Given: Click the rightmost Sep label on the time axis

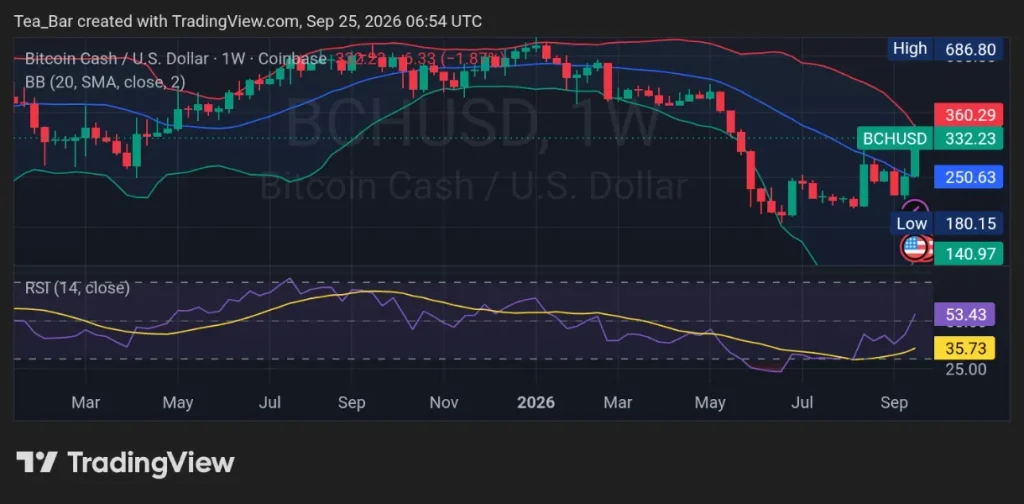Looking at the screenshot, I should click(893, 402).
